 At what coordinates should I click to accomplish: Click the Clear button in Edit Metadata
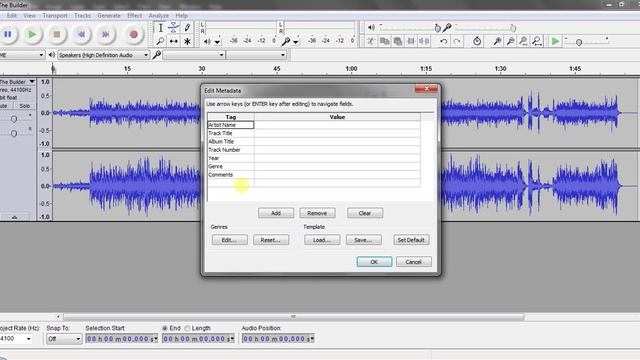pos(365,213)
